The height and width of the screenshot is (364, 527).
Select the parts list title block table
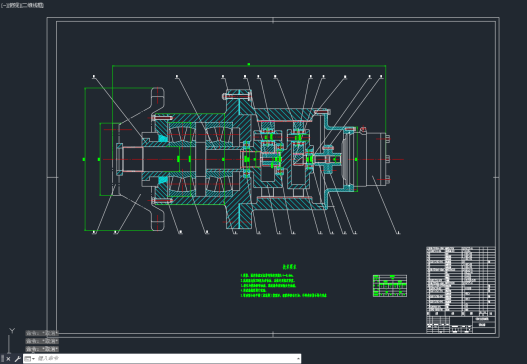pyautogui.click(x=461, y=290)
